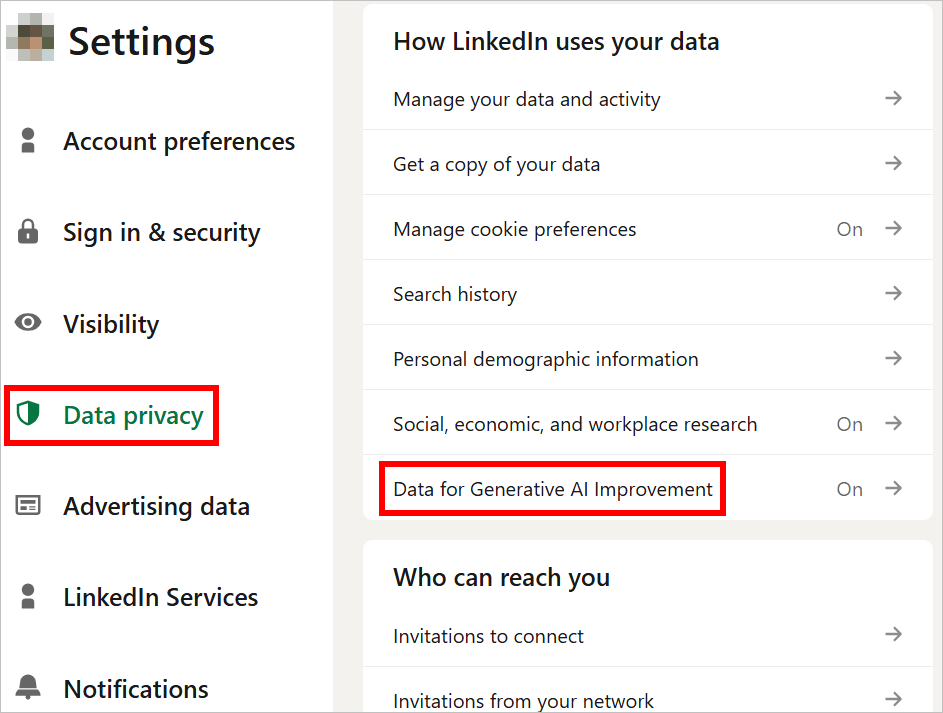Image resolution: width=943 pixels, height=713 pixels.
Task: Disable Social, economic, and workplace research
Action: [849, 423]
